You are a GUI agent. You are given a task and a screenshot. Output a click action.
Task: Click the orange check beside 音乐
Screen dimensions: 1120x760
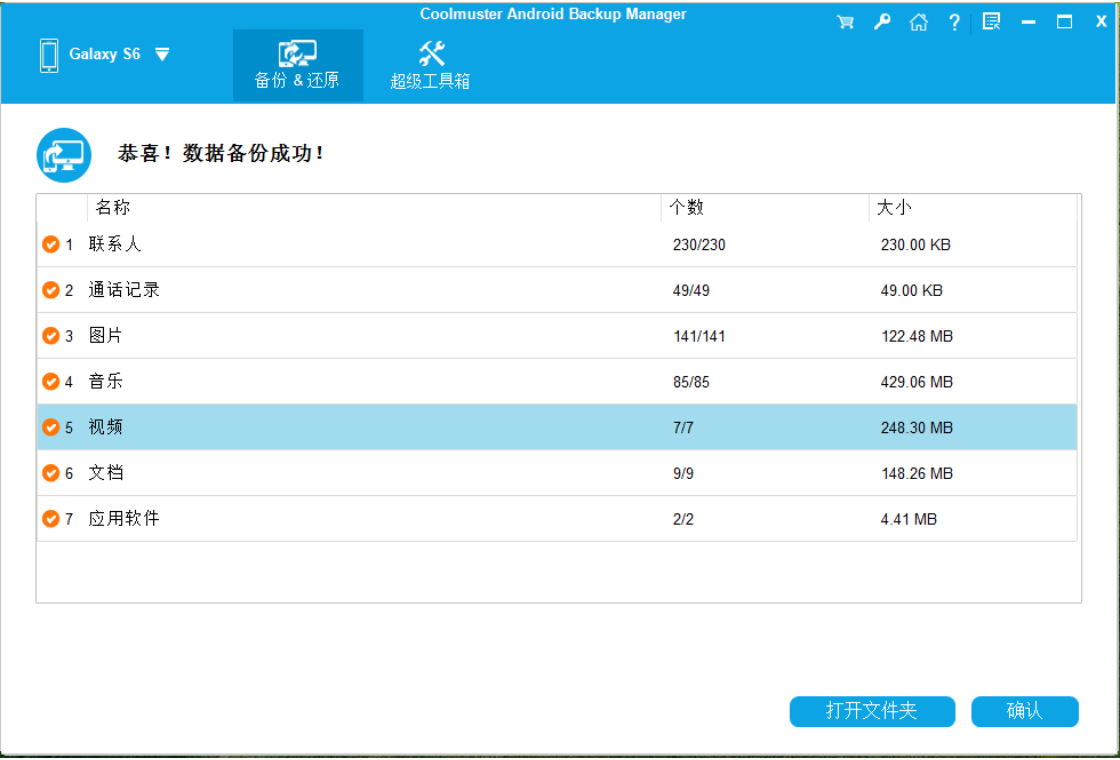tap(51, 381)
